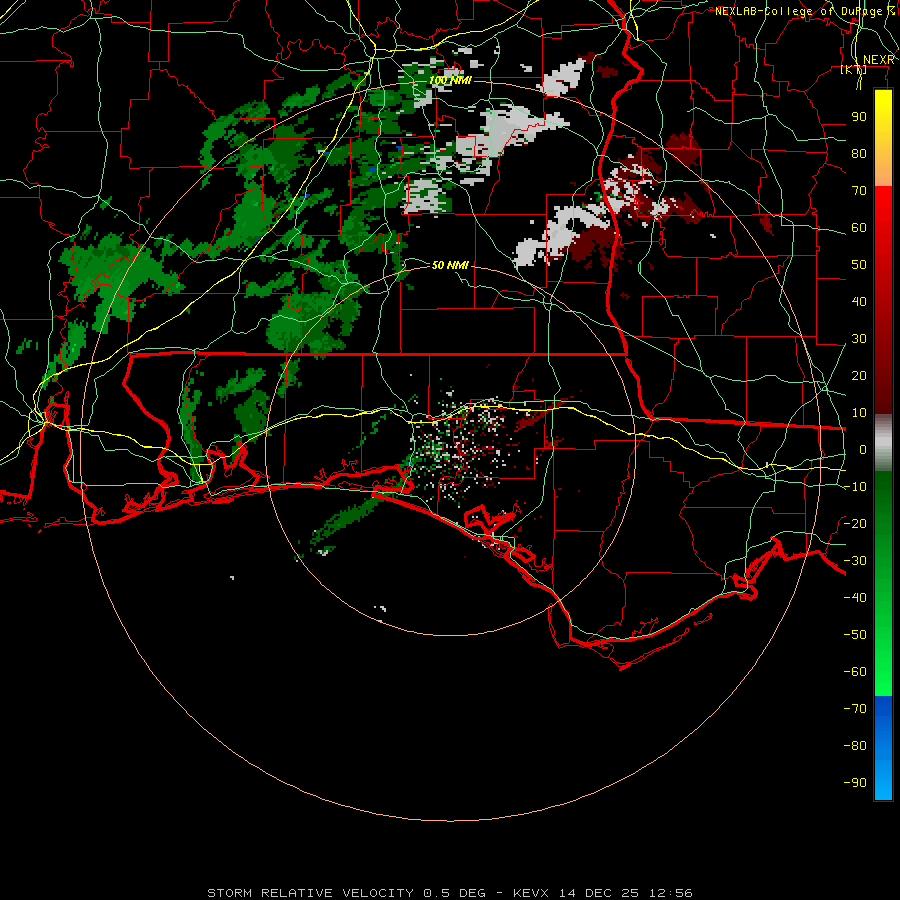Click the -50 value on the velocity scale
Image resolution: width=900 pixels, height=900 pixels.
(x=855, y=635)
